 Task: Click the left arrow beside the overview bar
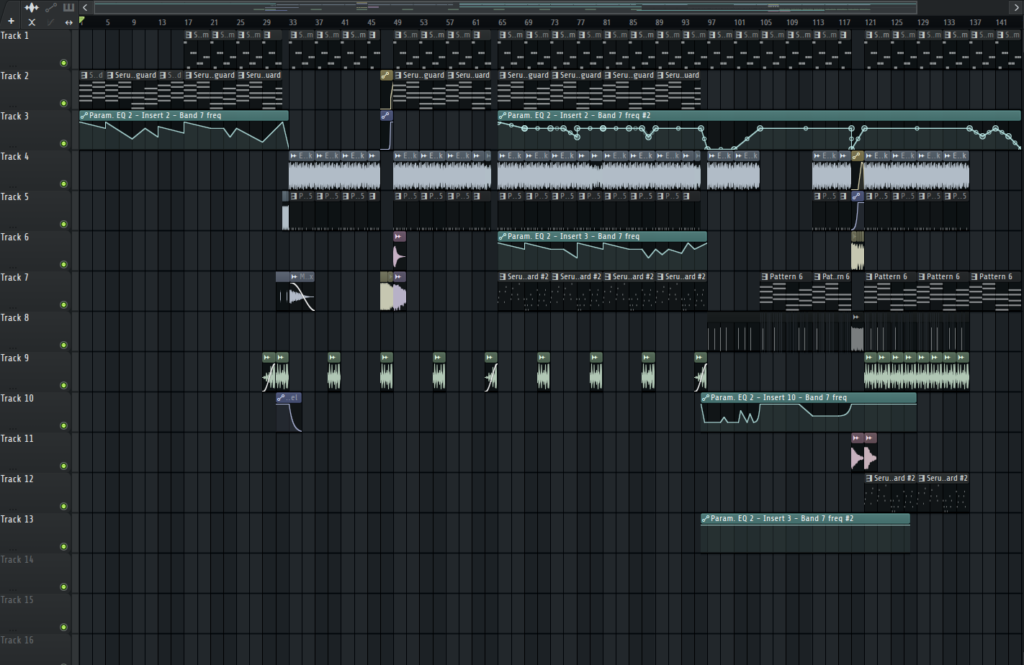(86, 8)
